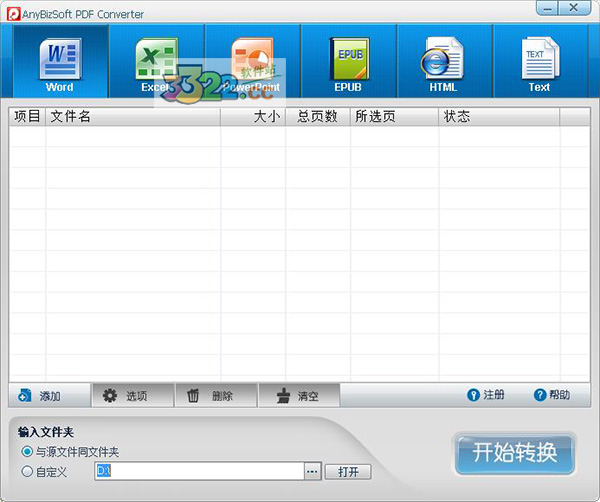Select the Text conversion format icon

540,61
